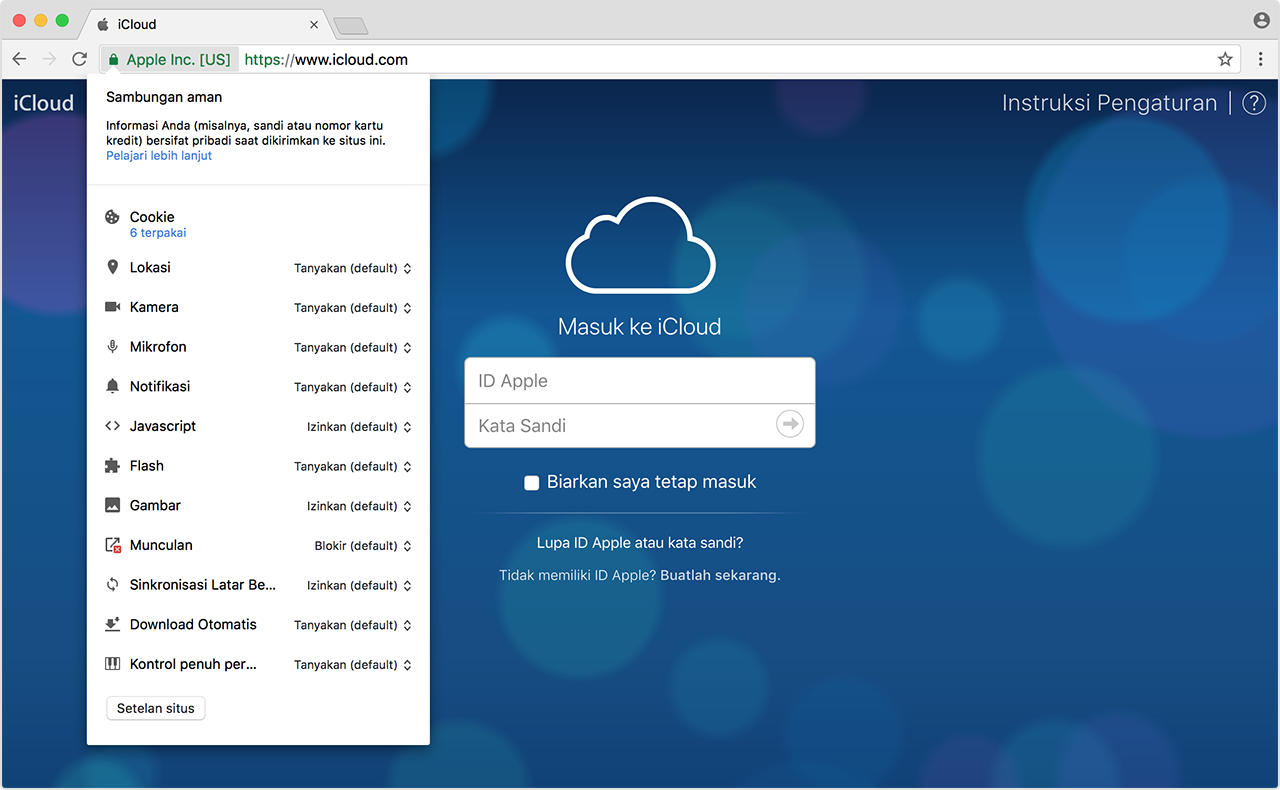
Task: Click the bookmark star icon
Action: [1225, 59]
